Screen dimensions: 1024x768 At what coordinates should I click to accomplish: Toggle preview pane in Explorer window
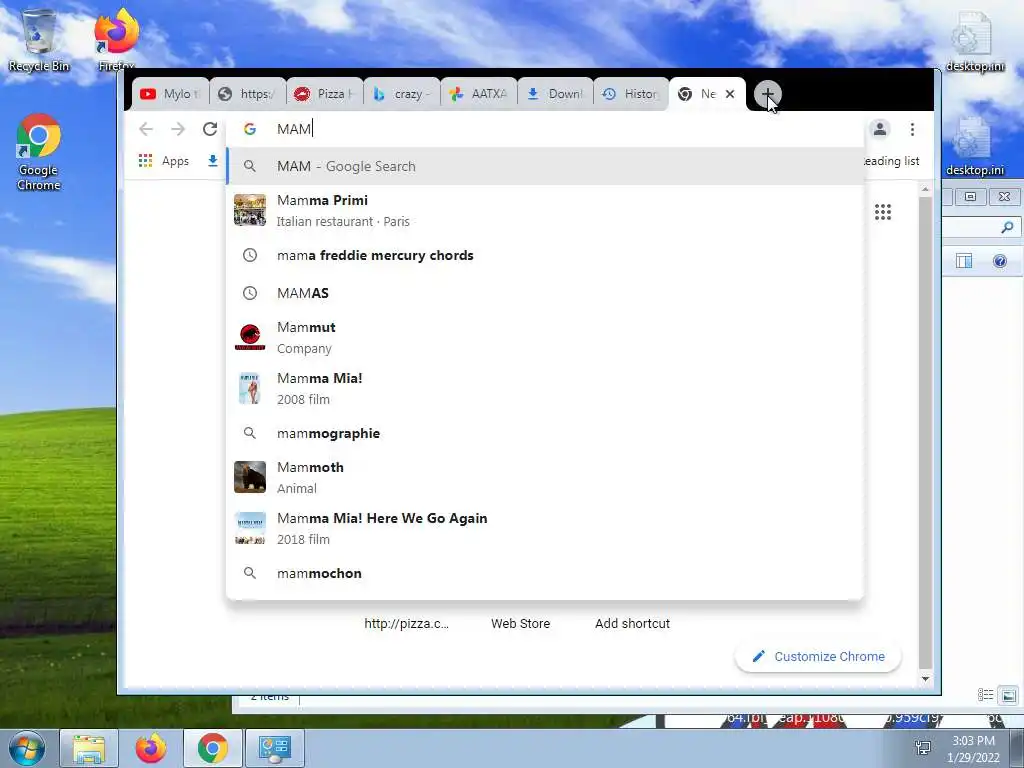pos(964,261)
